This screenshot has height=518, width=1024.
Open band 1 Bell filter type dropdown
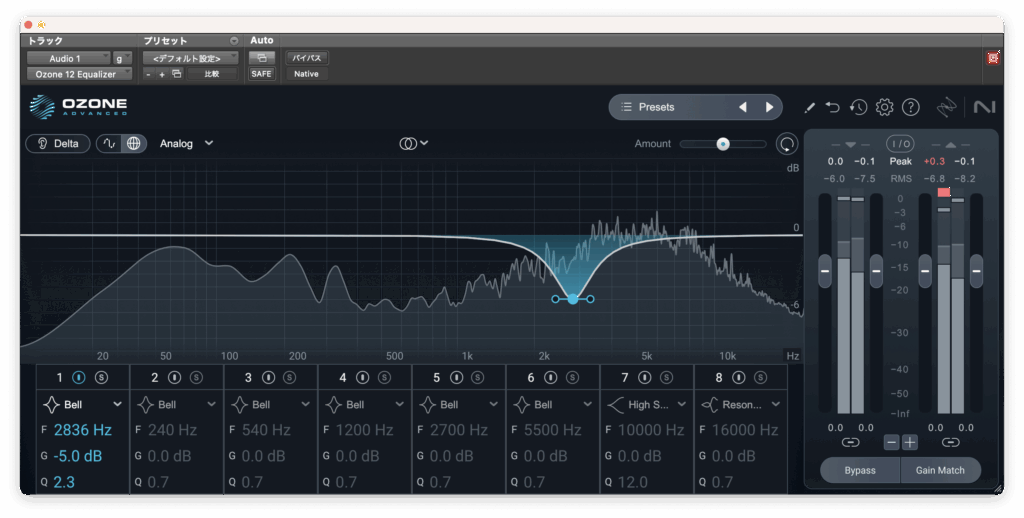pyautogui.click(x=118, y=405)
